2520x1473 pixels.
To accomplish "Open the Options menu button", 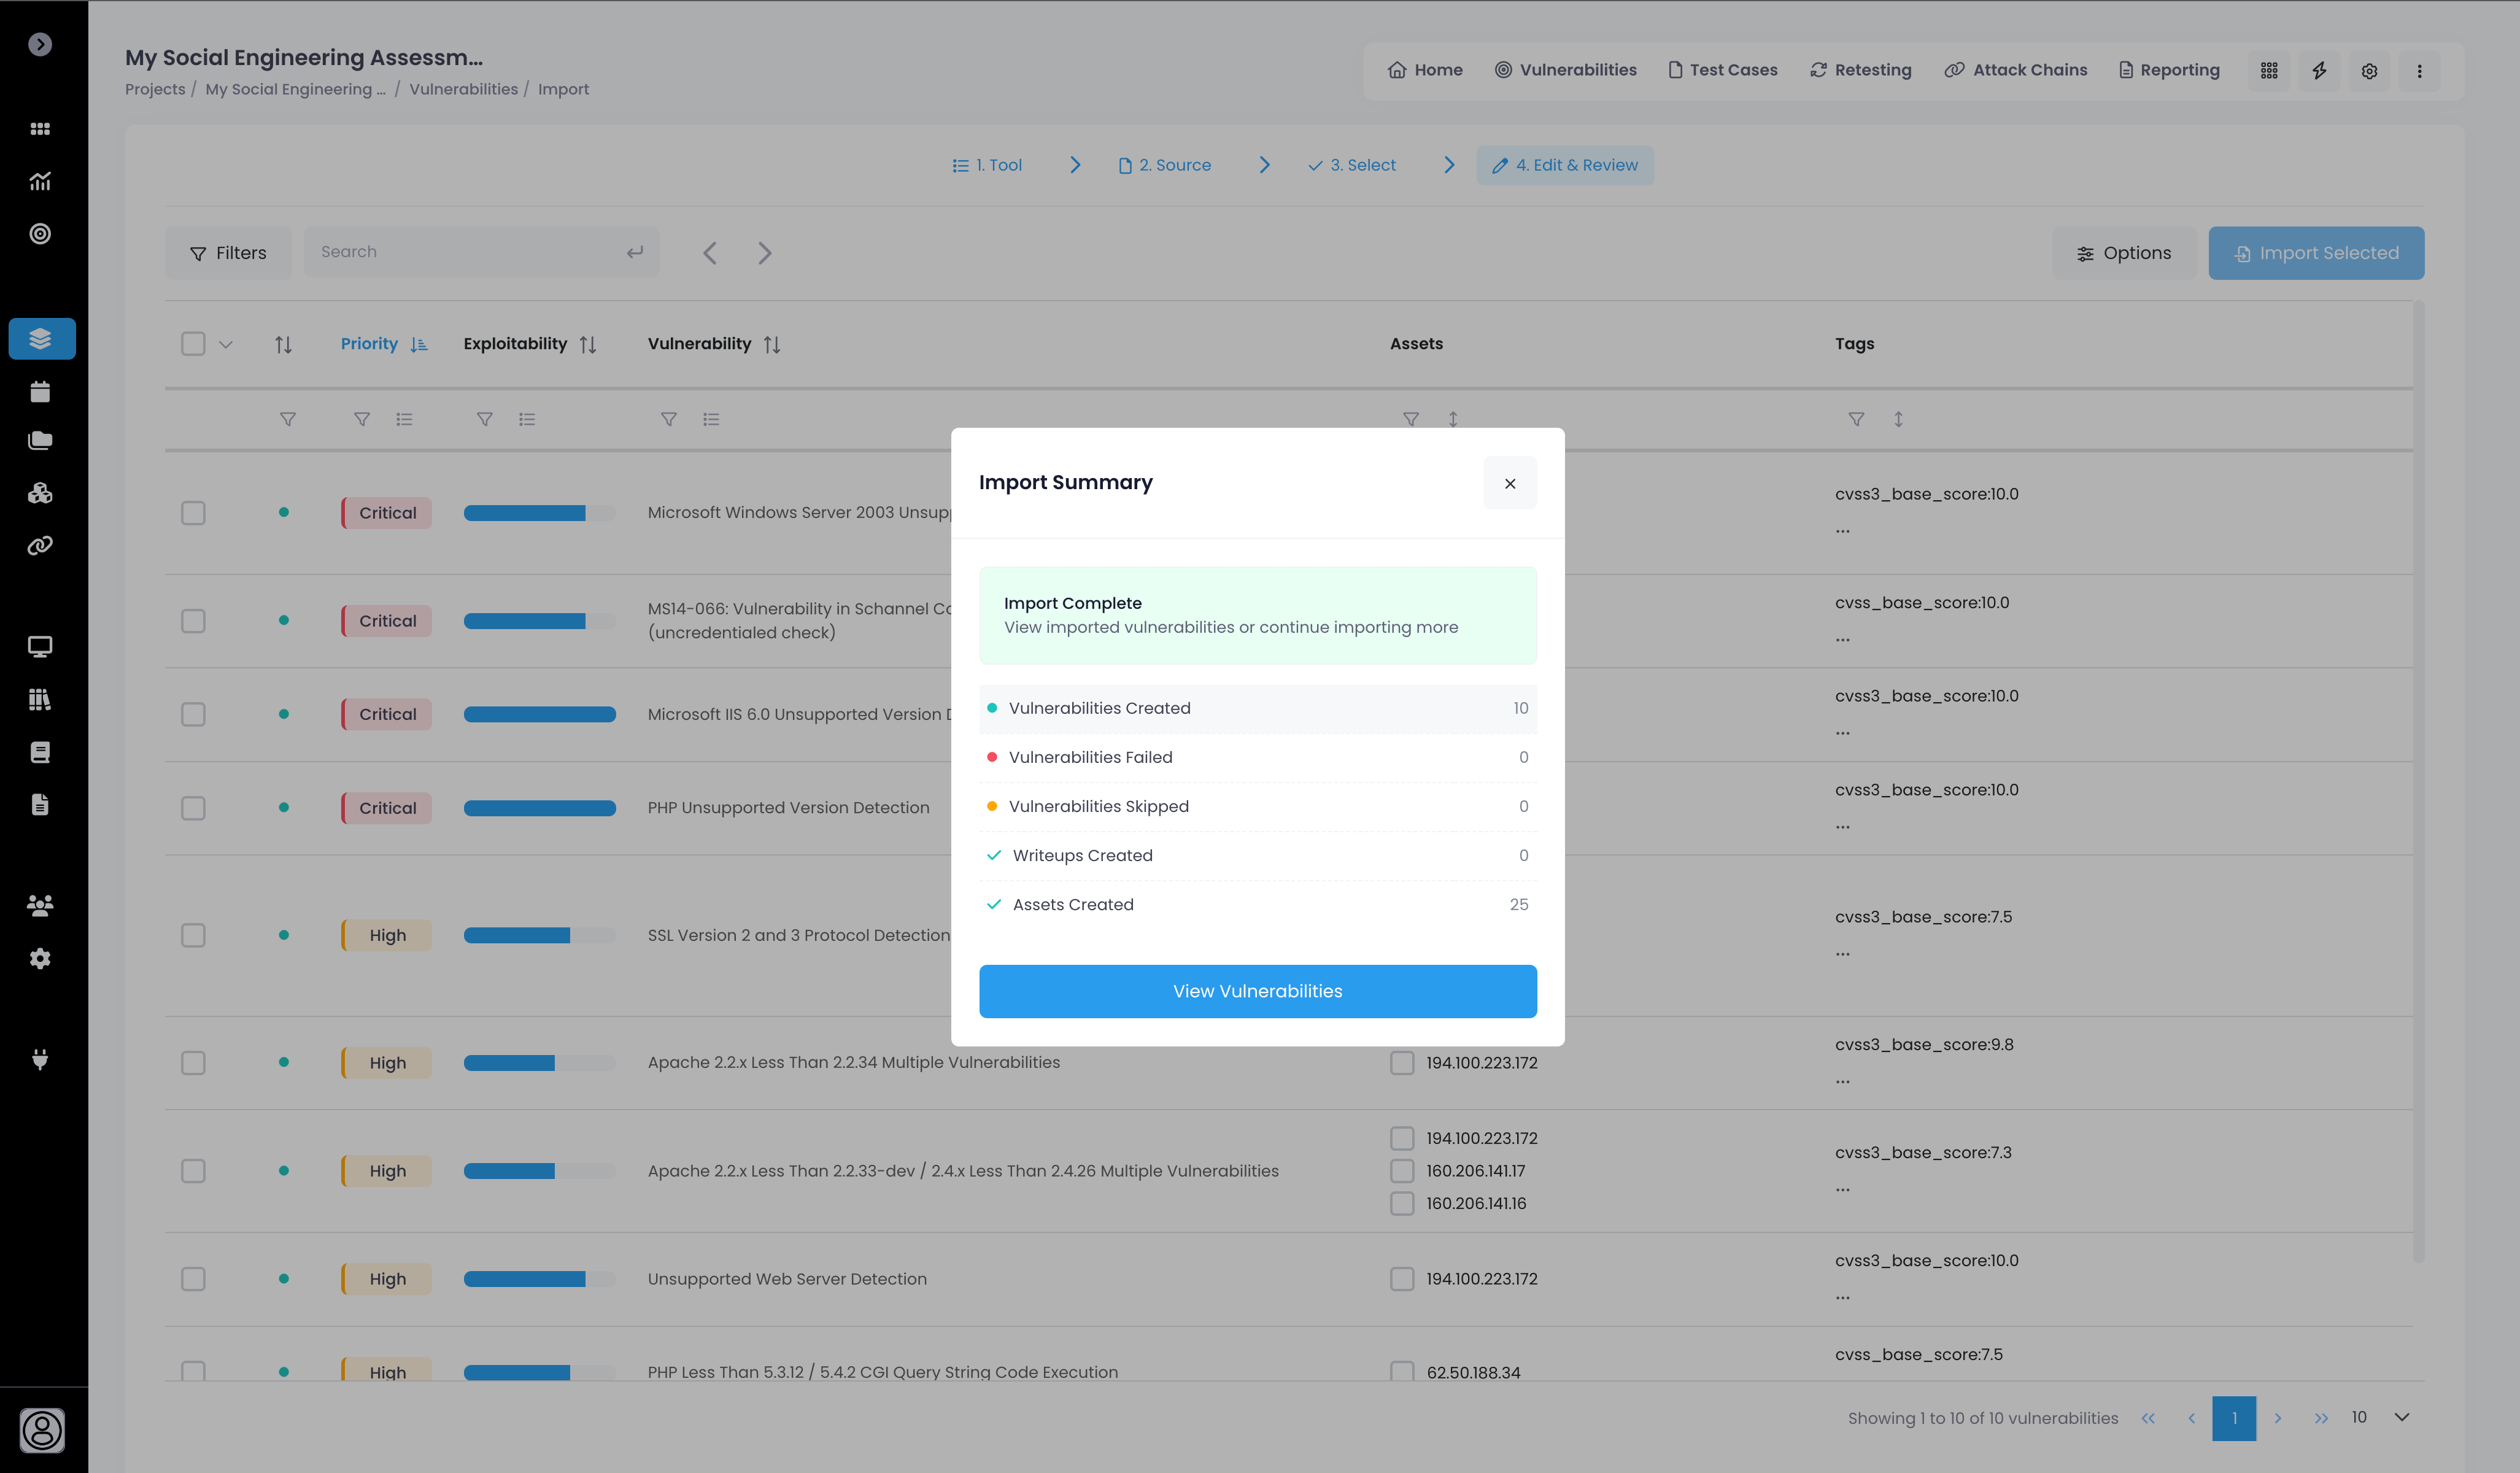I will point(2124,253).
